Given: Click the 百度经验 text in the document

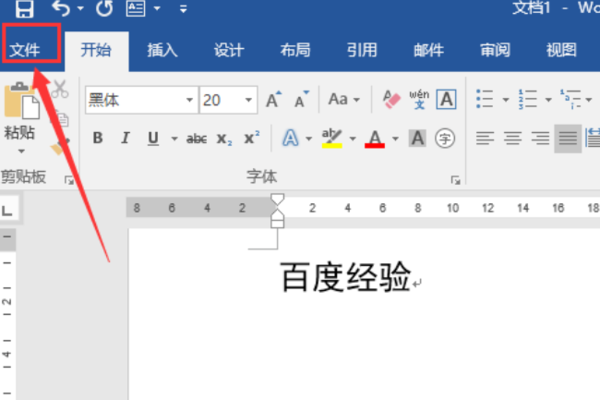Looking at the screenshot, I should coord(346,277).
